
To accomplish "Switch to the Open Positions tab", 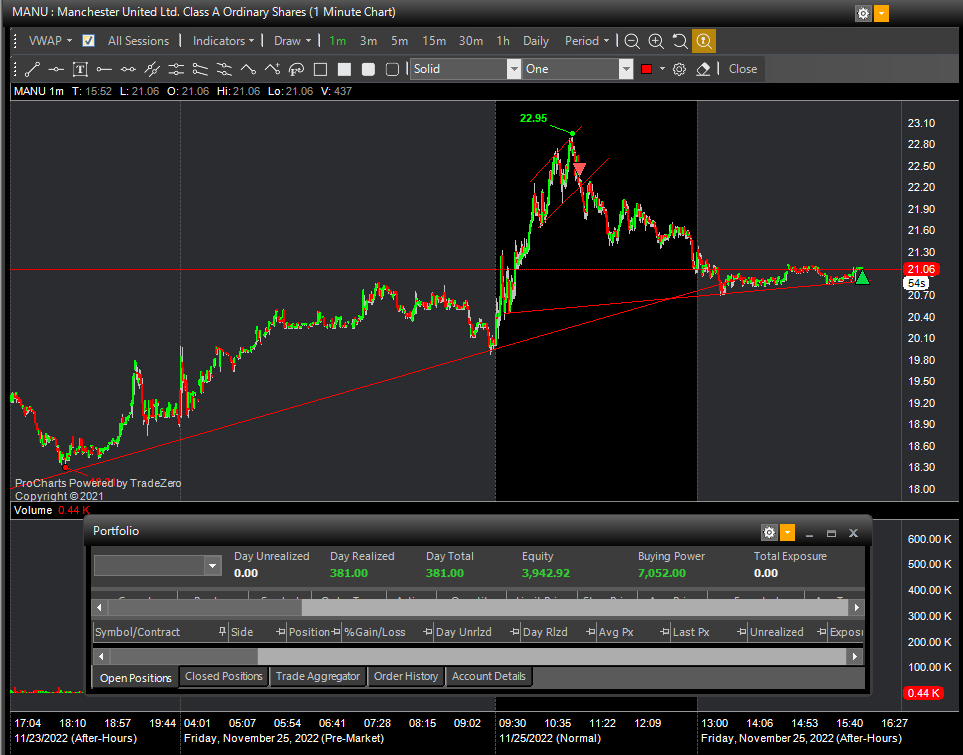I will pos(136,678).
